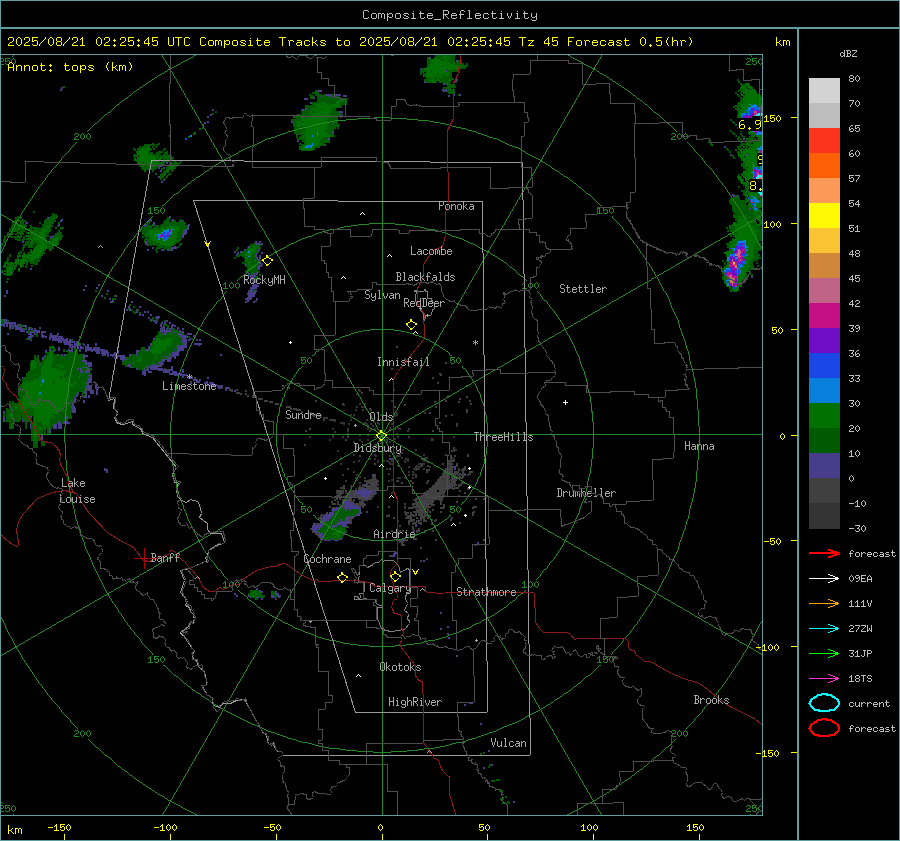Screen dimensions: 900x841
Task: Pick the light gray 80 dBZ swatch
Action: click(824, 91)
